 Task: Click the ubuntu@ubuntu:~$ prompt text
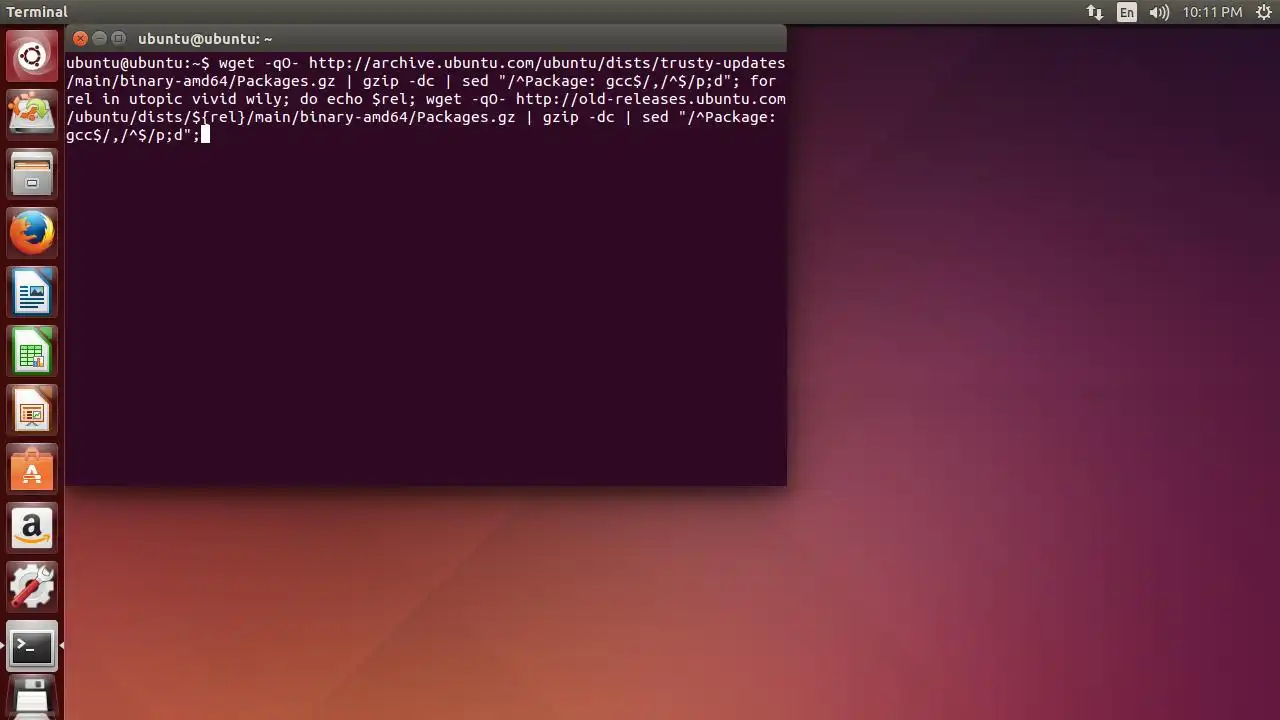tap(138, 63)
